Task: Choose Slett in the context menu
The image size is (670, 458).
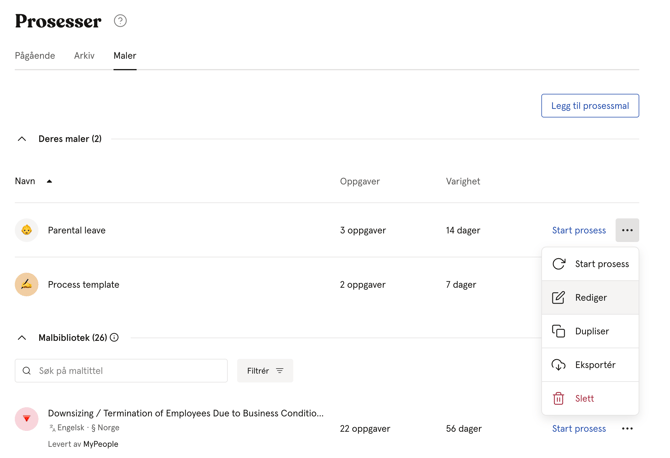Action: [x=590, y=399]
